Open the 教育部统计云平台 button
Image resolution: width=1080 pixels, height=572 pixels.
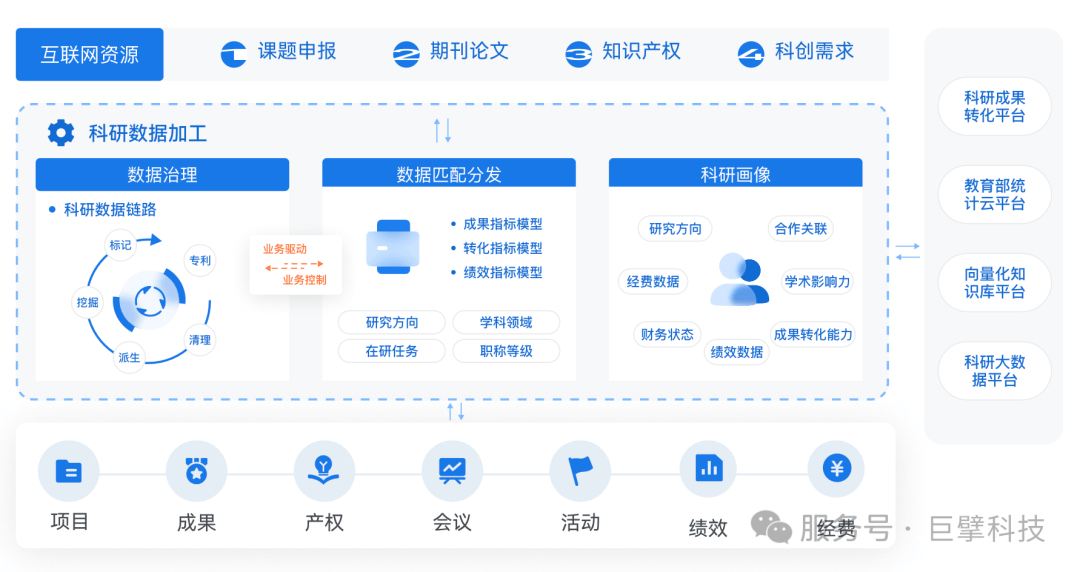coord(994,194)
